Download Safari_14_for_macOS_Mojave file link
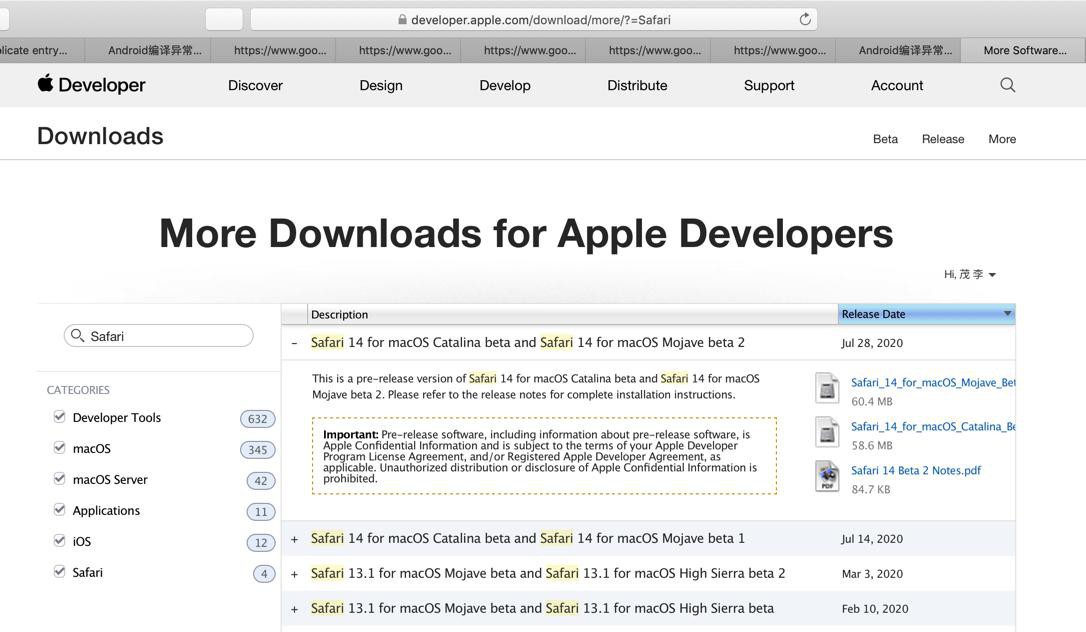1086x632 pixels. pyautogui.click(x=933, y=382)
